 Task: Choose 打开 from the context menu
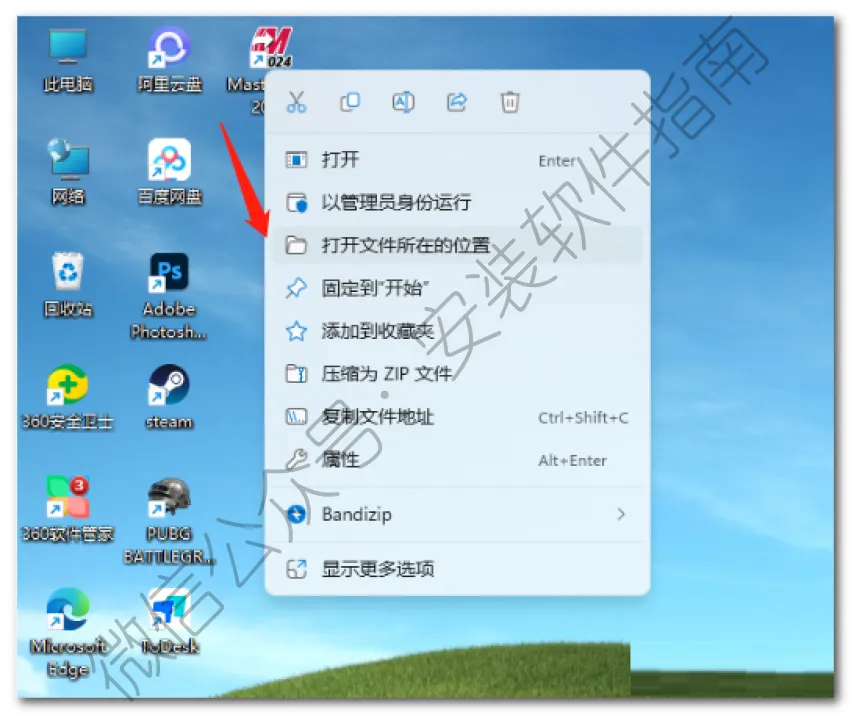click(x=457, y=160)
